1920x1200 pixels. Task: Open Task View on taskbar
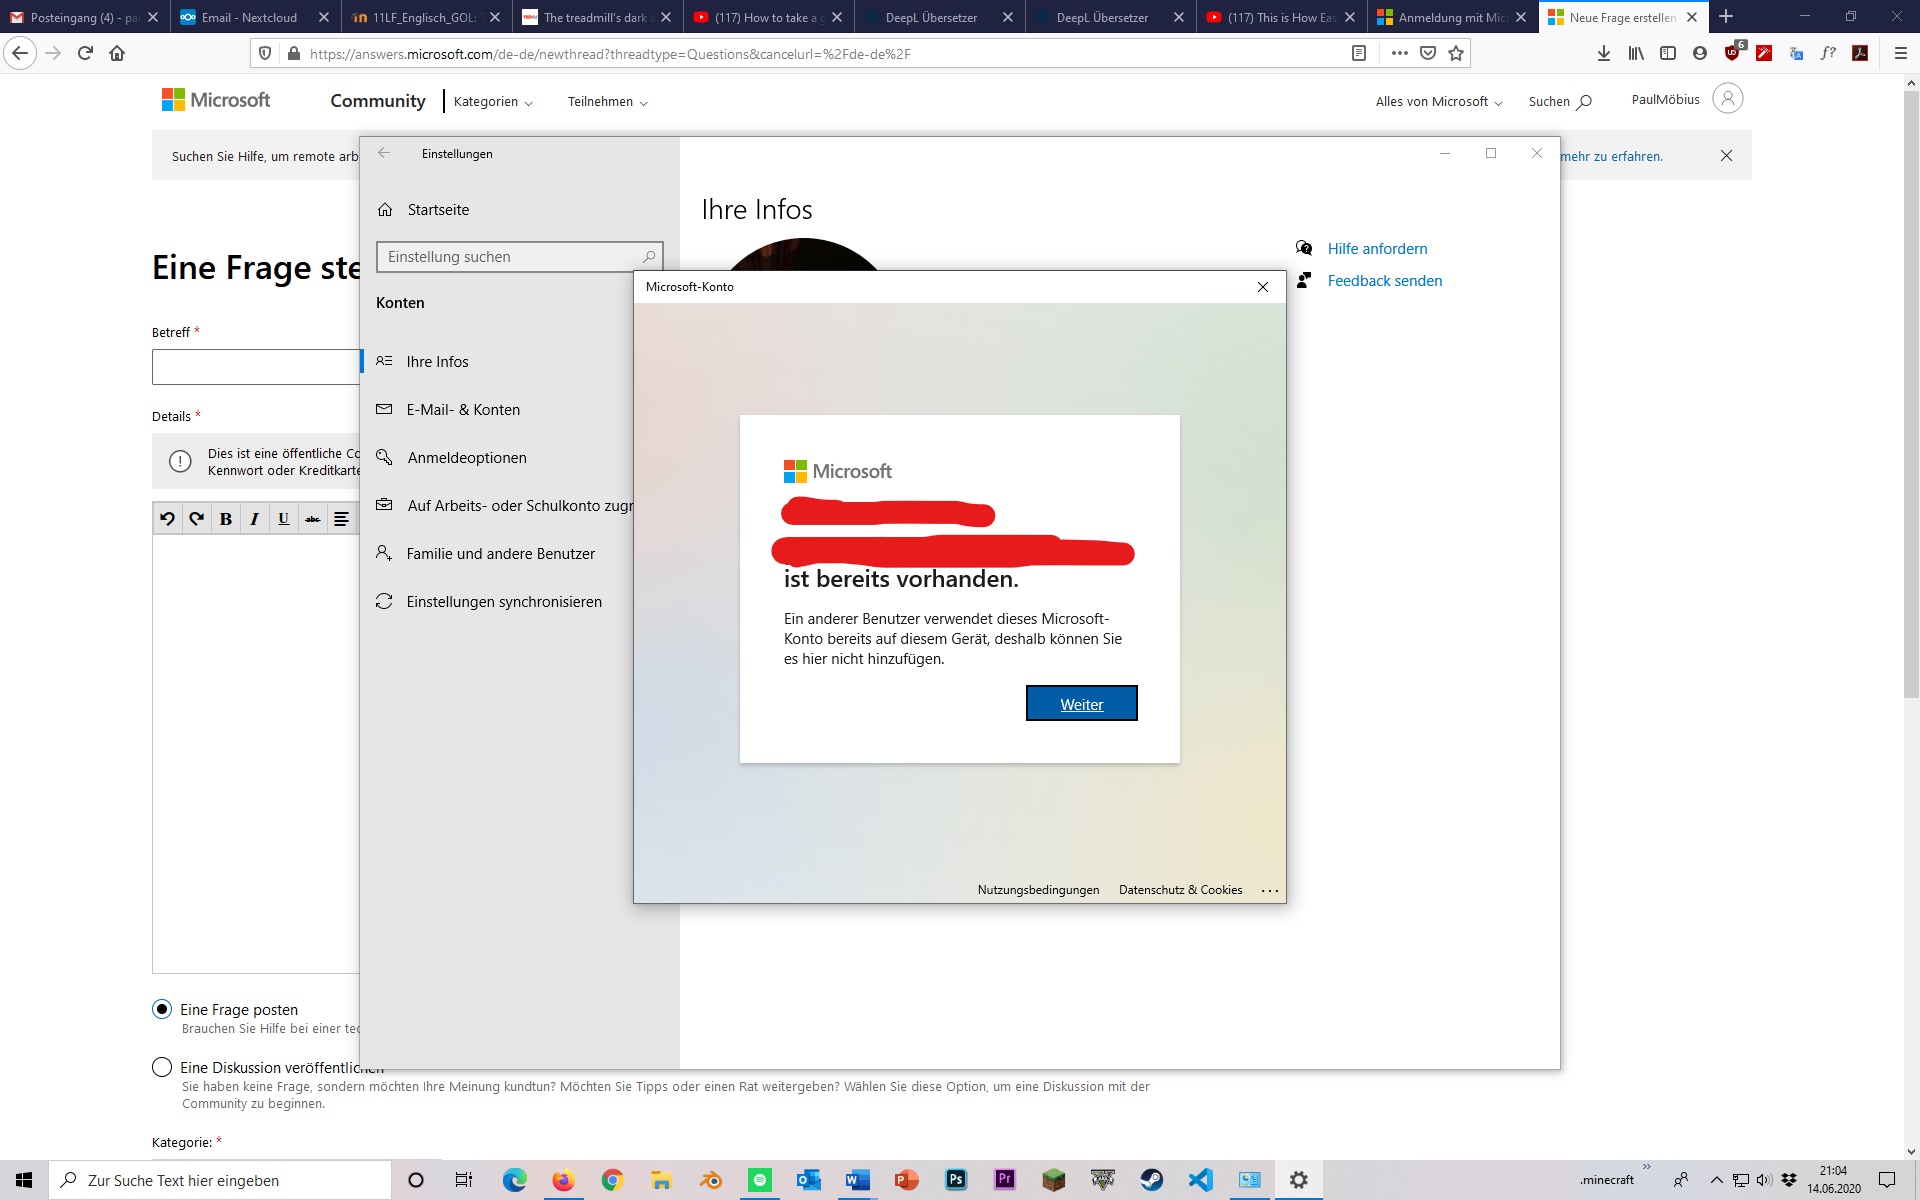pyautogui.click(x=464, y=1180)
